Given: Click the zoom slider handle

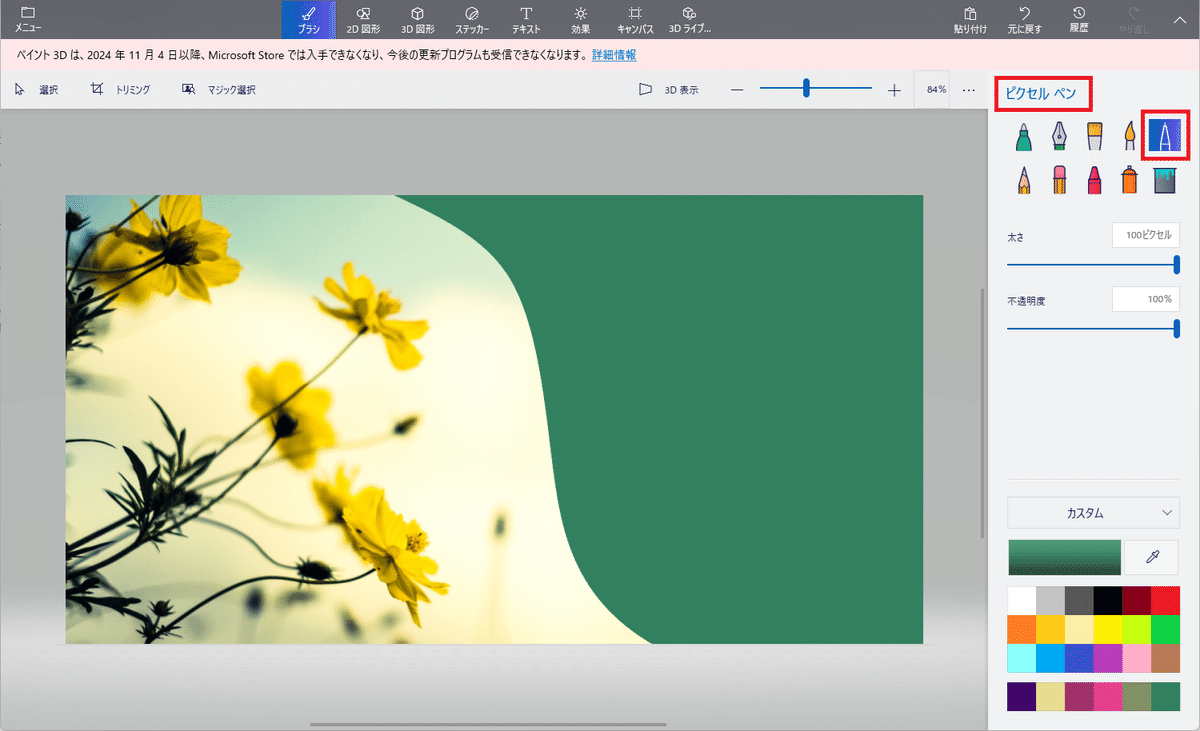Looking at the screenshot, I should [x=806, y=89].
